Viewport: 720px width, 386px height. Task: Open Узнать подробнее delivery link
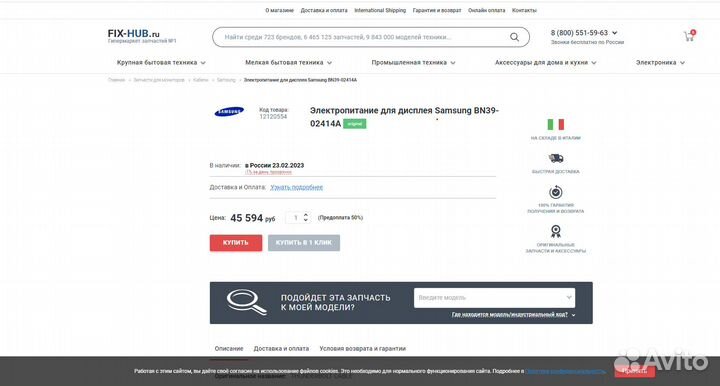(296, 187)
